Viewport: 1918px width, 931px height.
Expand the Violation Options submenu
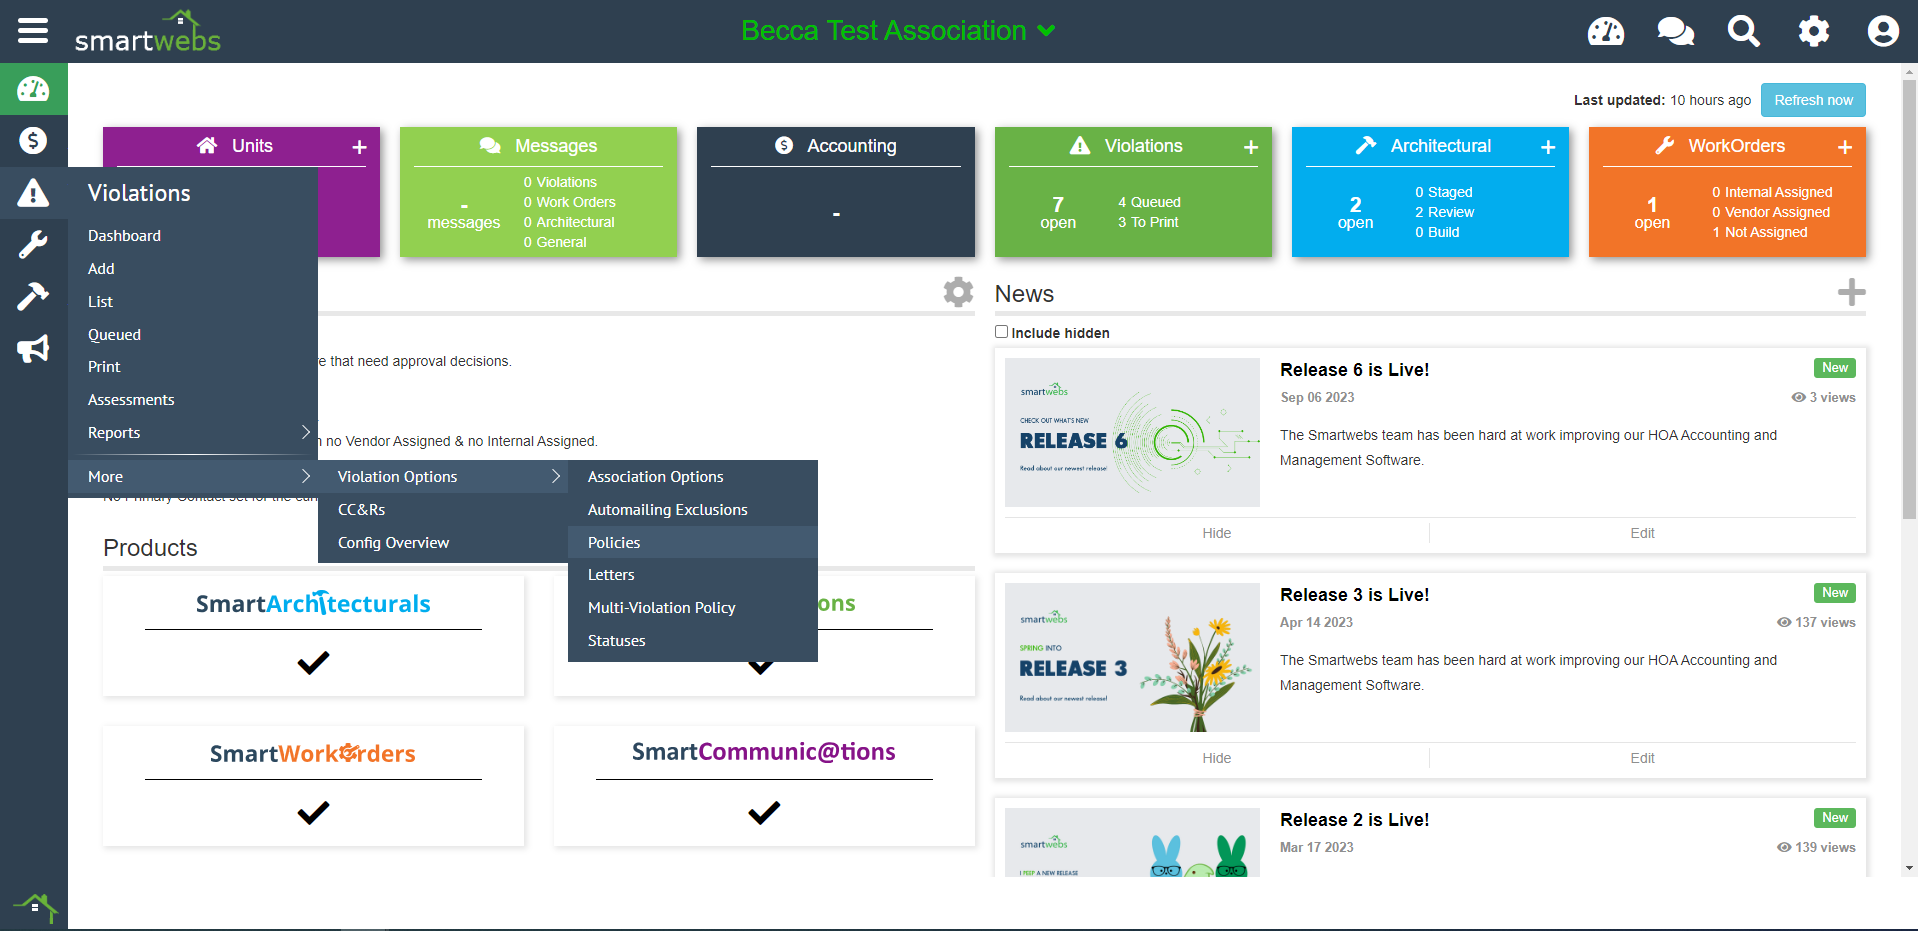[443, 476]
